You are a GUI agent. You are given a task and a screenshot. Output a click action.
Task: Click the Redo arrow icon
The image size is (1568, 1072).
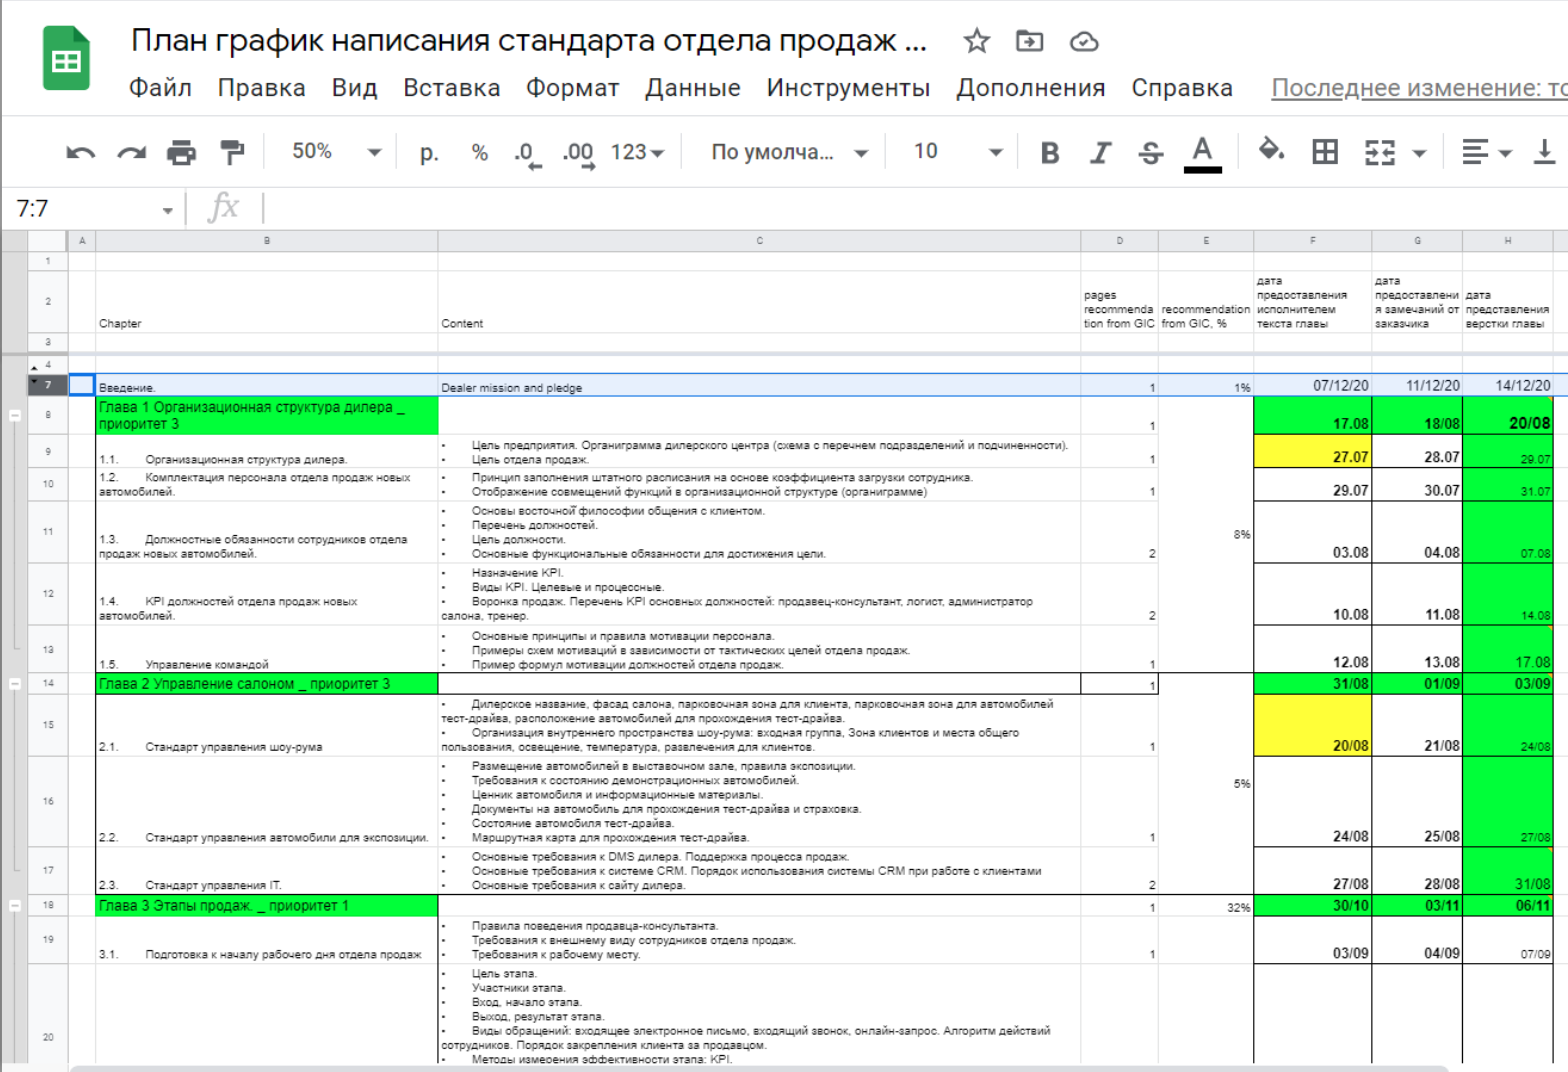[x=131, y=152]
